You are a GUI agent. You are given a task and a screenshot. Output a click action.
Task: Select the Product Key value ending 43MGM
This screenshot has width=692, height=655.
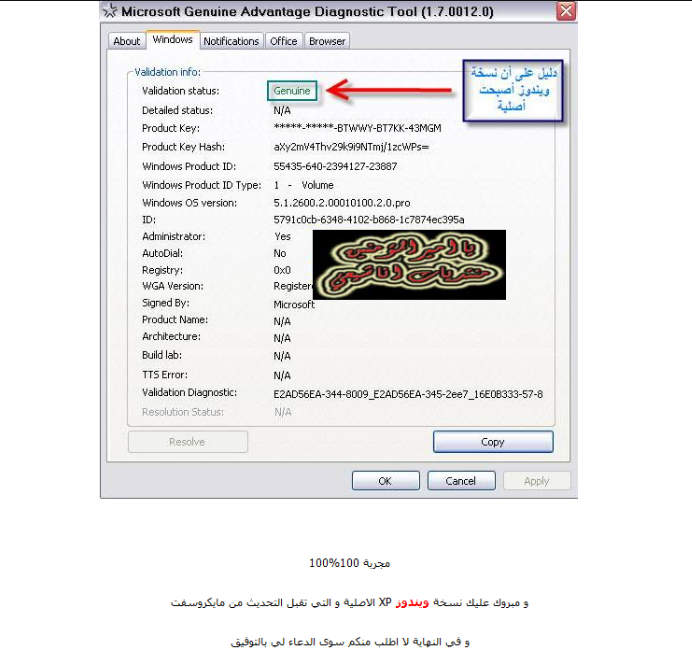pos(357,128)
